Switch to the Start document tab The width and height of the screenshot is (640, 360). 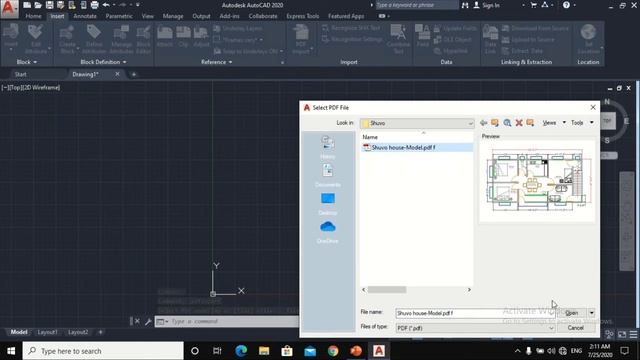pos(20,74)
